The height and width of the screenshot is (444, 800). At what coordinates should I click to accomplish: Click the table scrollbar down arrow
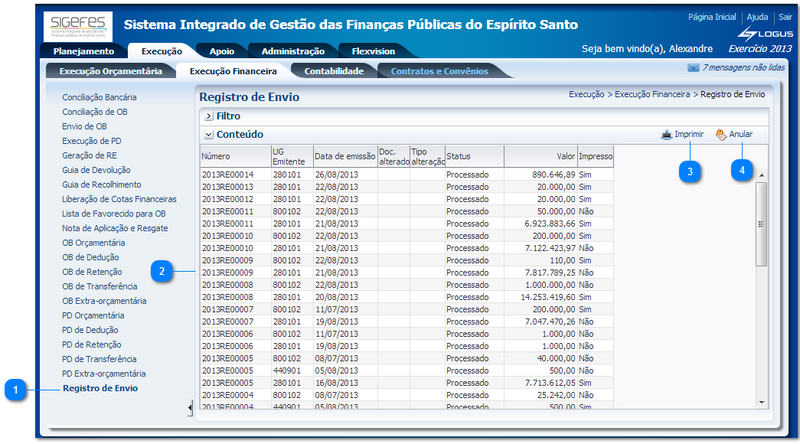point(761,403)
